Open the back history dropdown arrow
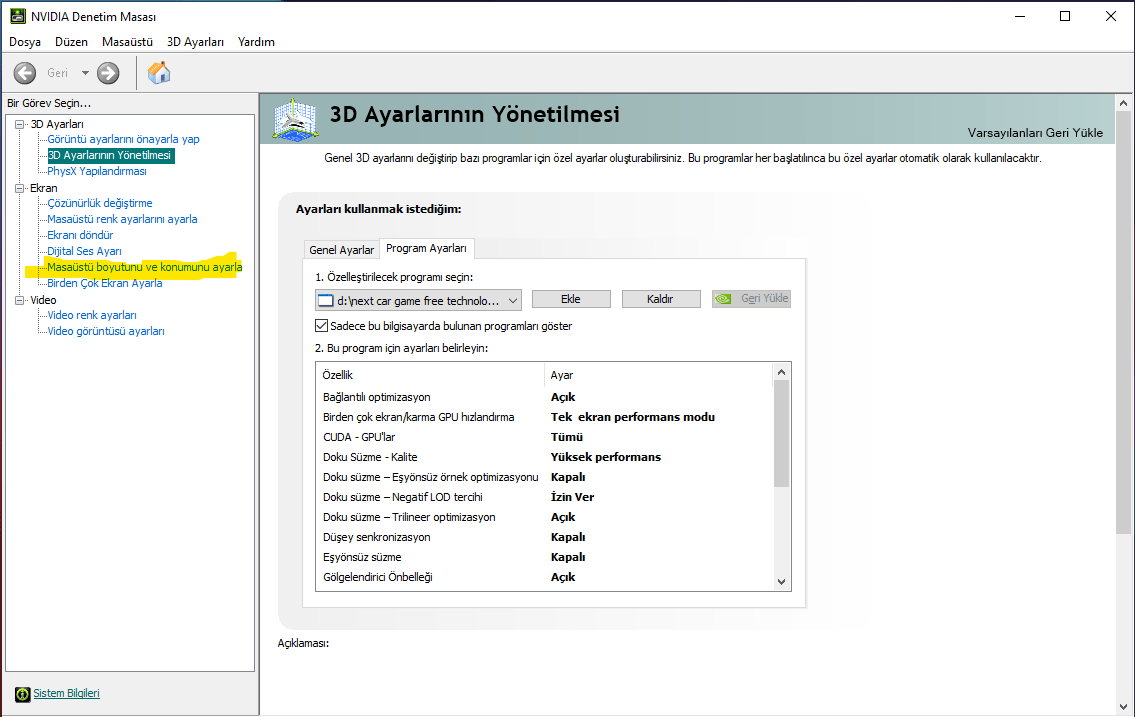The height and width of the screenshot is (717, 1135). tap(85, 73)
